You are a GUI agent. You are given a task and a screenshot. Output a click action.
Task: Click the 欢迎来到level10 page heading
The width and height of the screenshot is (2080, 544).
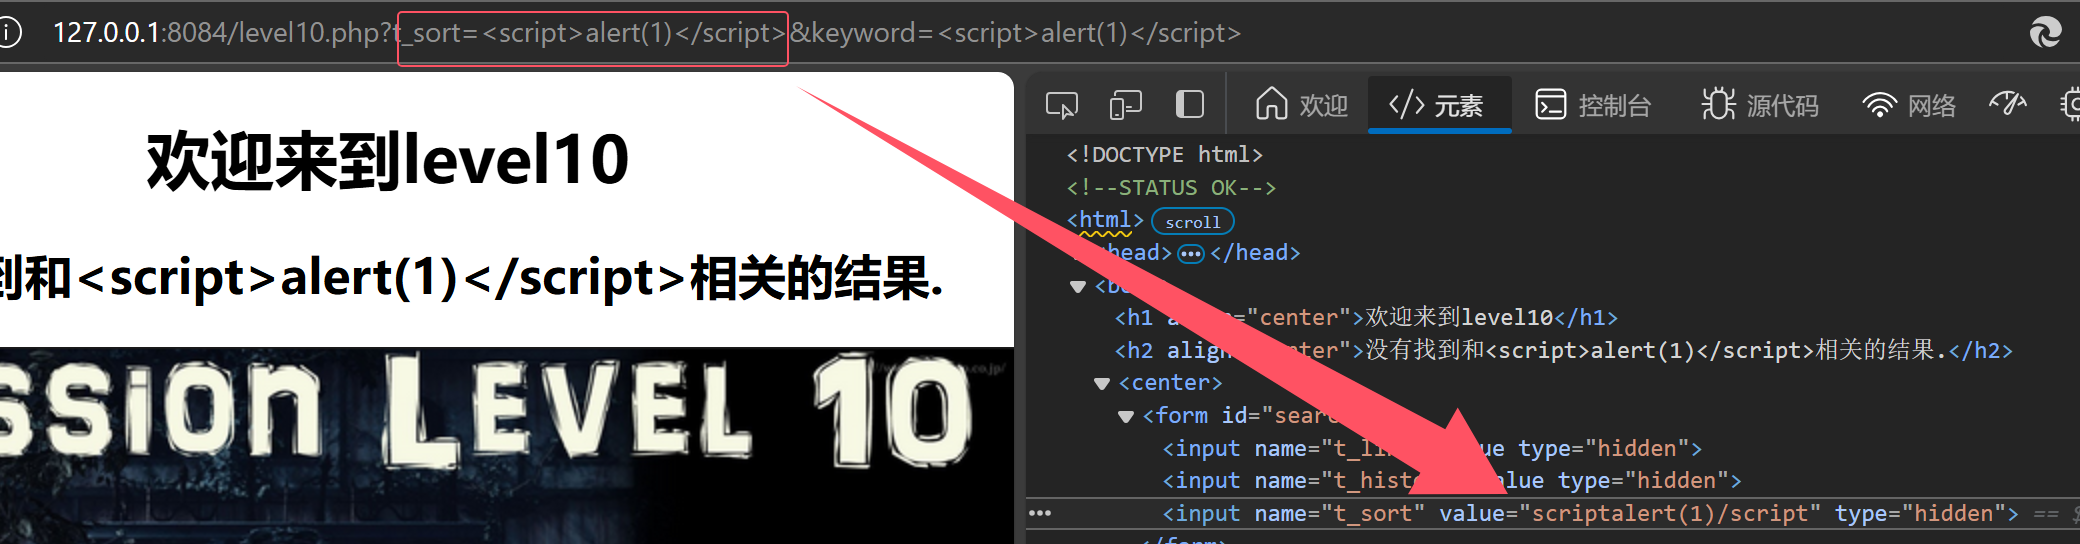[388, 160]
